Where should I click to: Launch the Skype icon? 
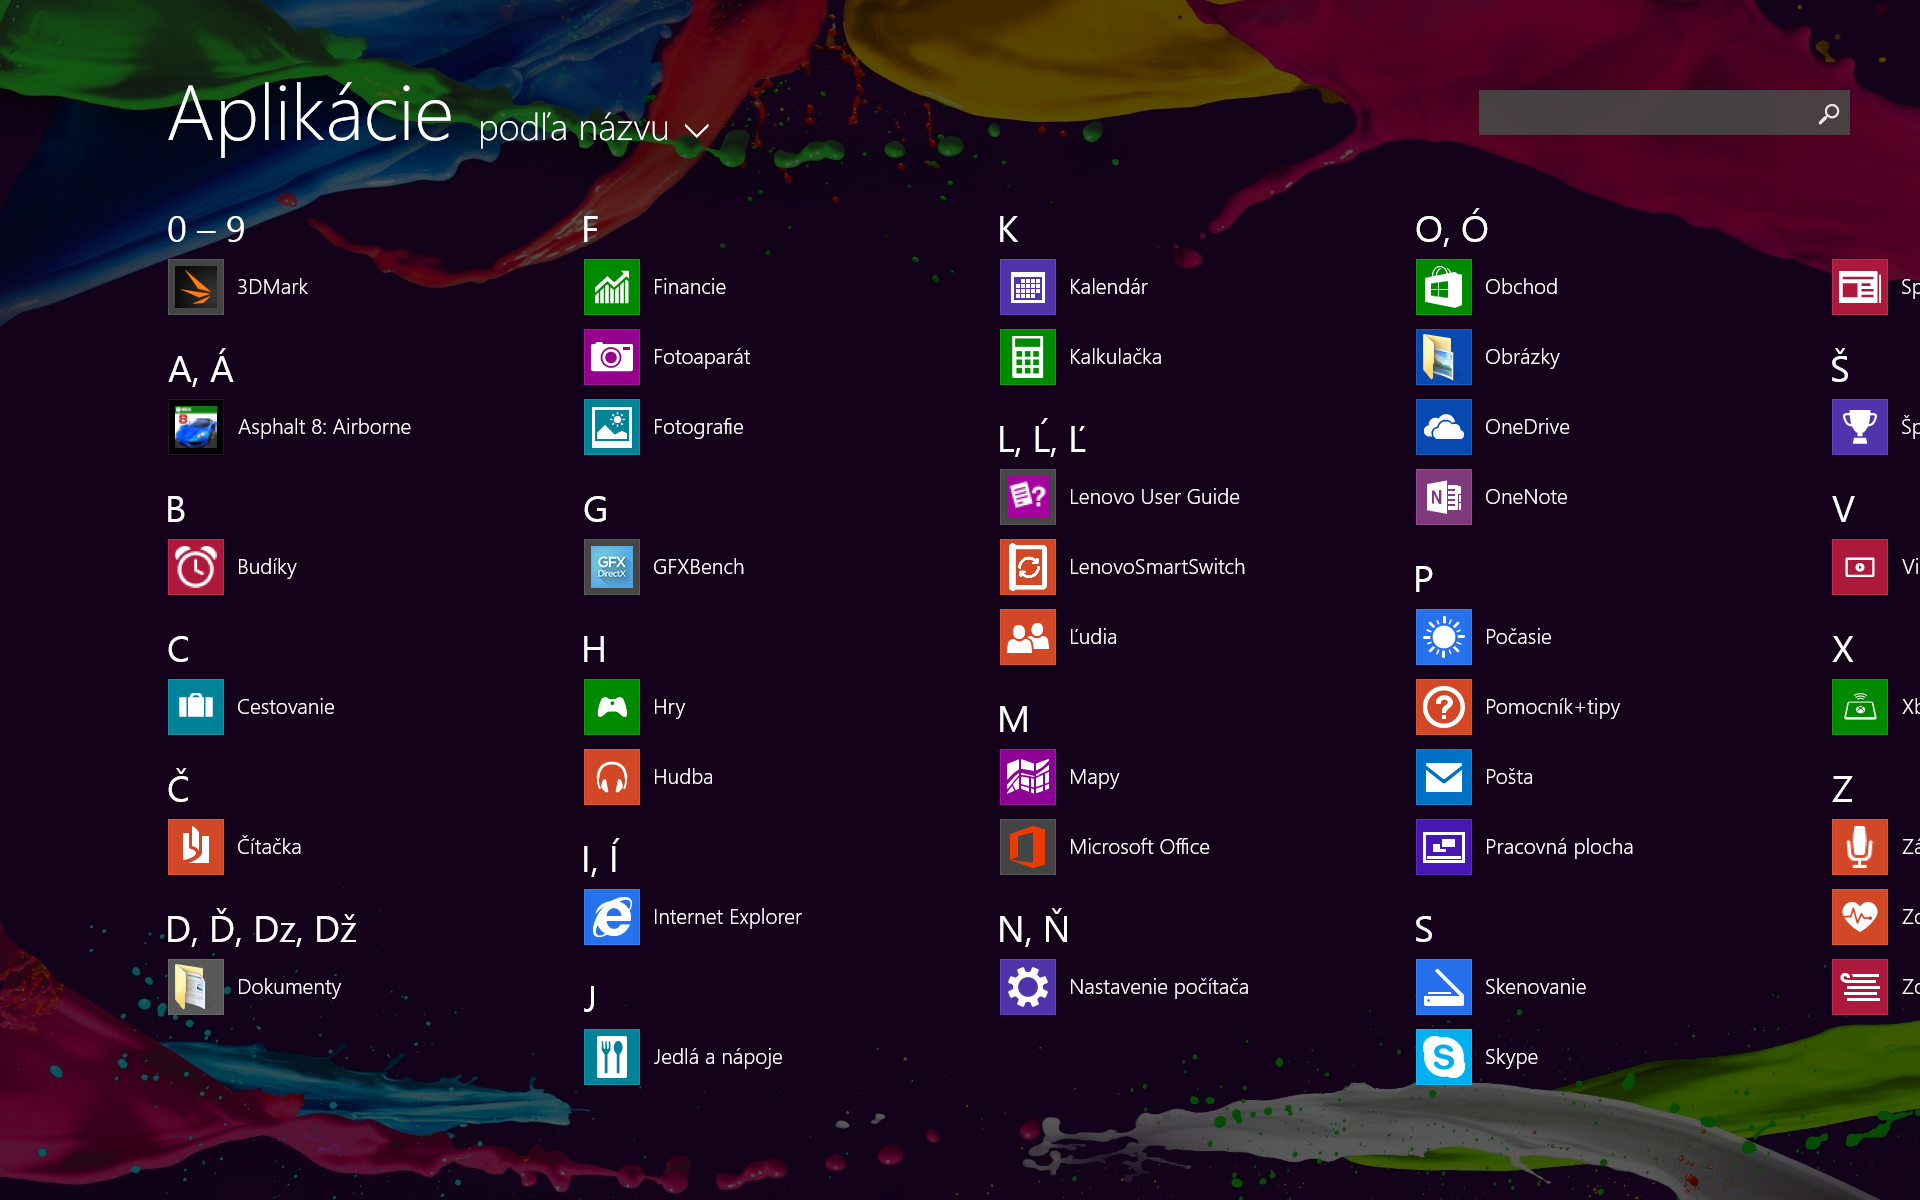1444,1057
